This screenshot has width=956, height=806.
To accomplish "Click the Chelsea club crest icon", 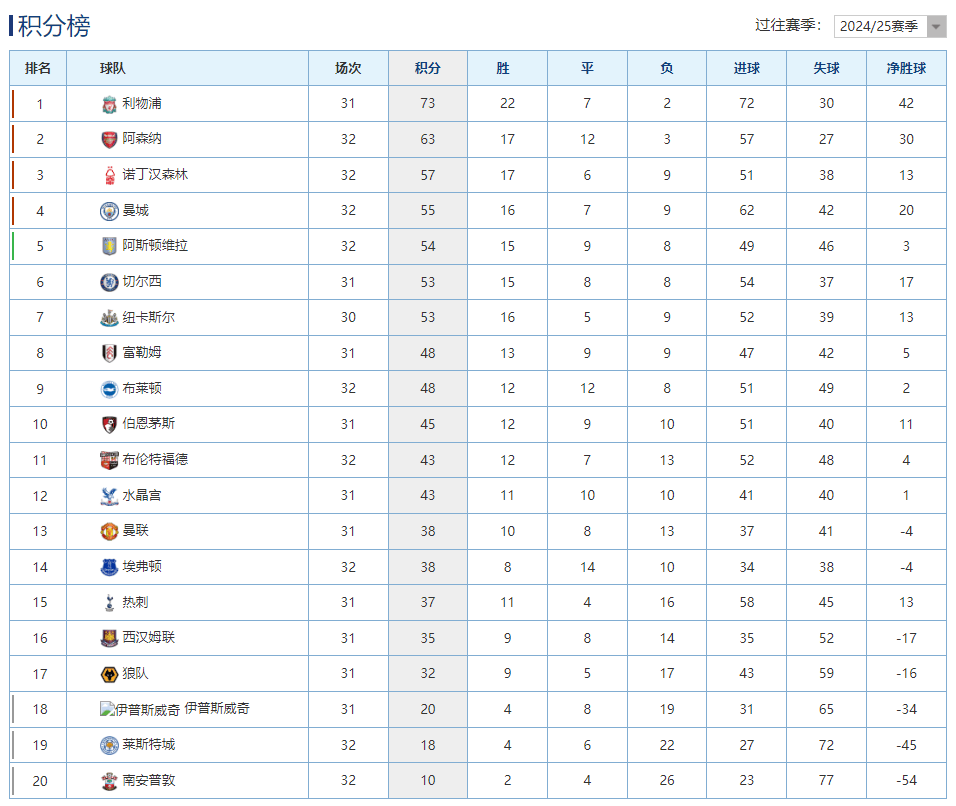I will pyautogui.click(x=109, y=282).
